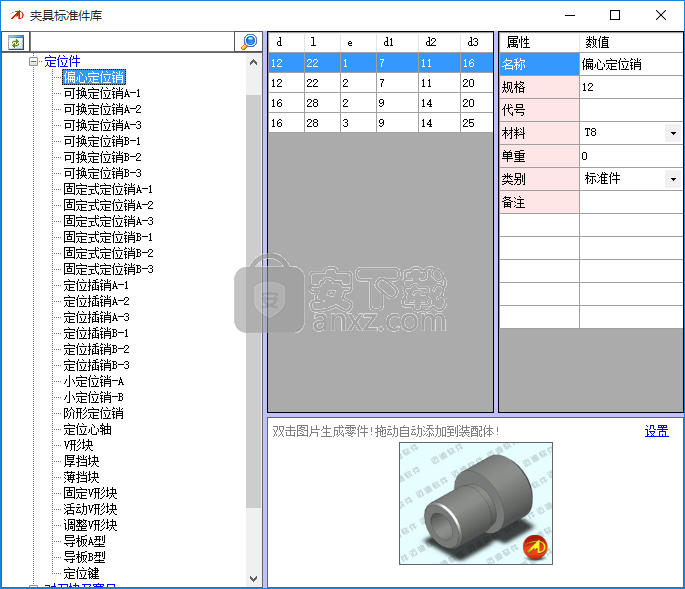Select 可换定位销A-3 tree item
The width and height of the screenshot is (685, 589).
point(103,125)
